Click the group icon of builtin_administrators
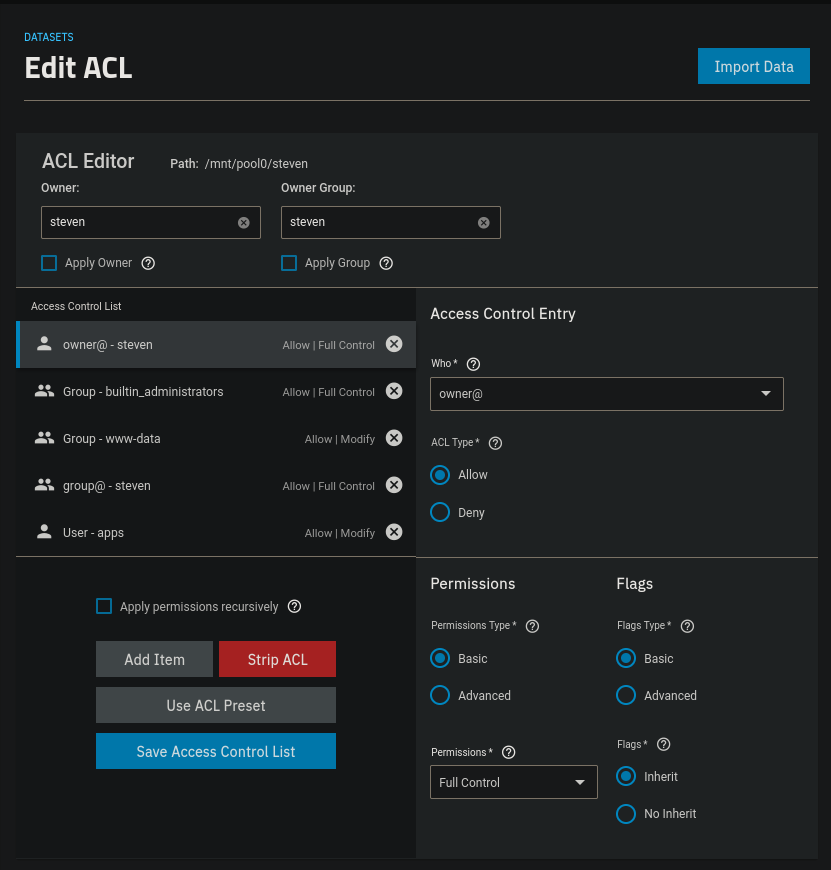This screenshot has height=870, width=831. point(44,391)
